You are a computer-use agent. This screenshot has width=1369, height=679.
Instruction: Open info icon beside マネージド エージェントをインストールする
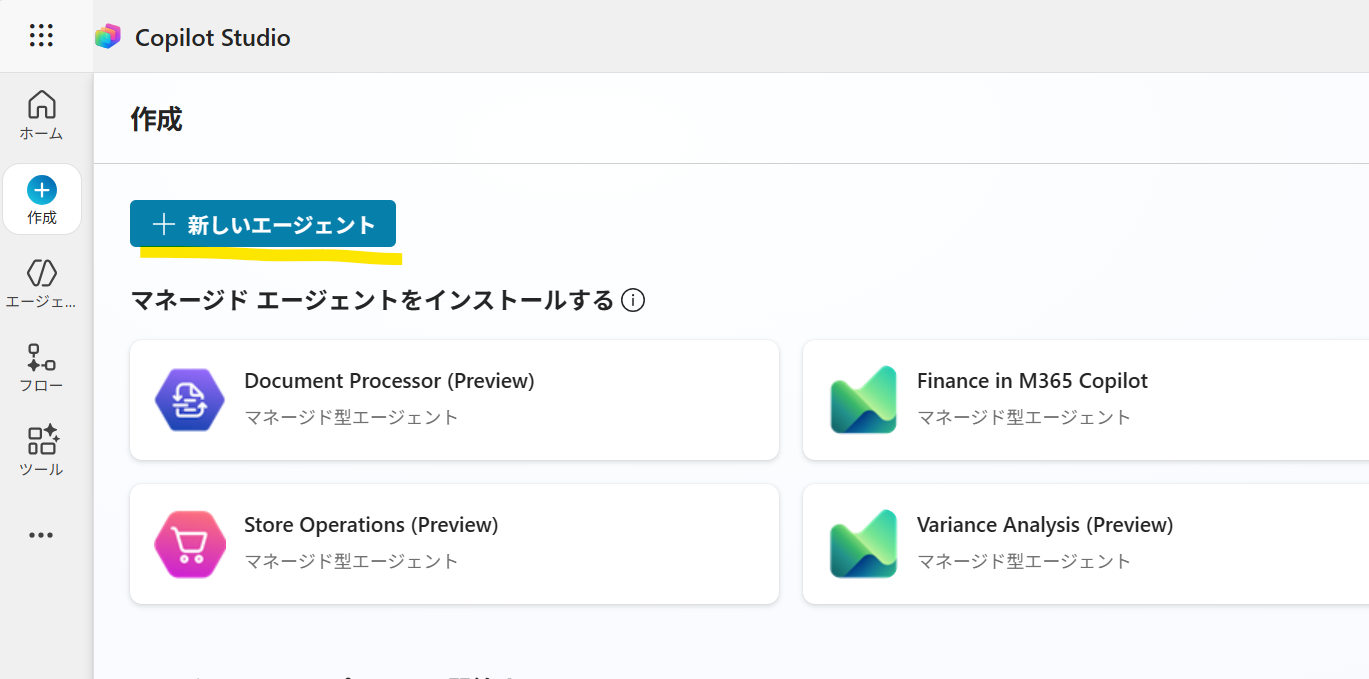[x=633, y=300]
